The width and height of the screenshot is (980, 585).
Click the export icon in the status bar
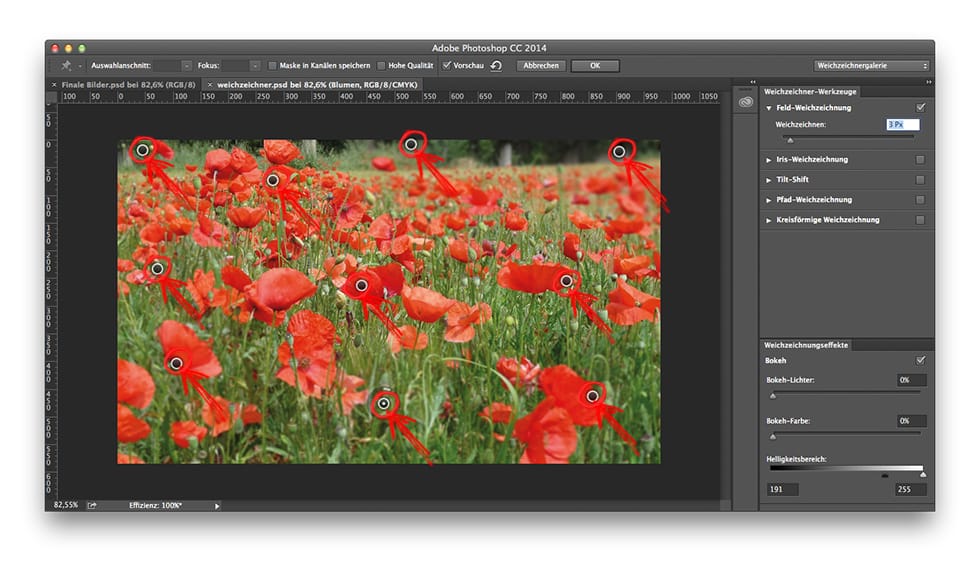coord(92,505)
